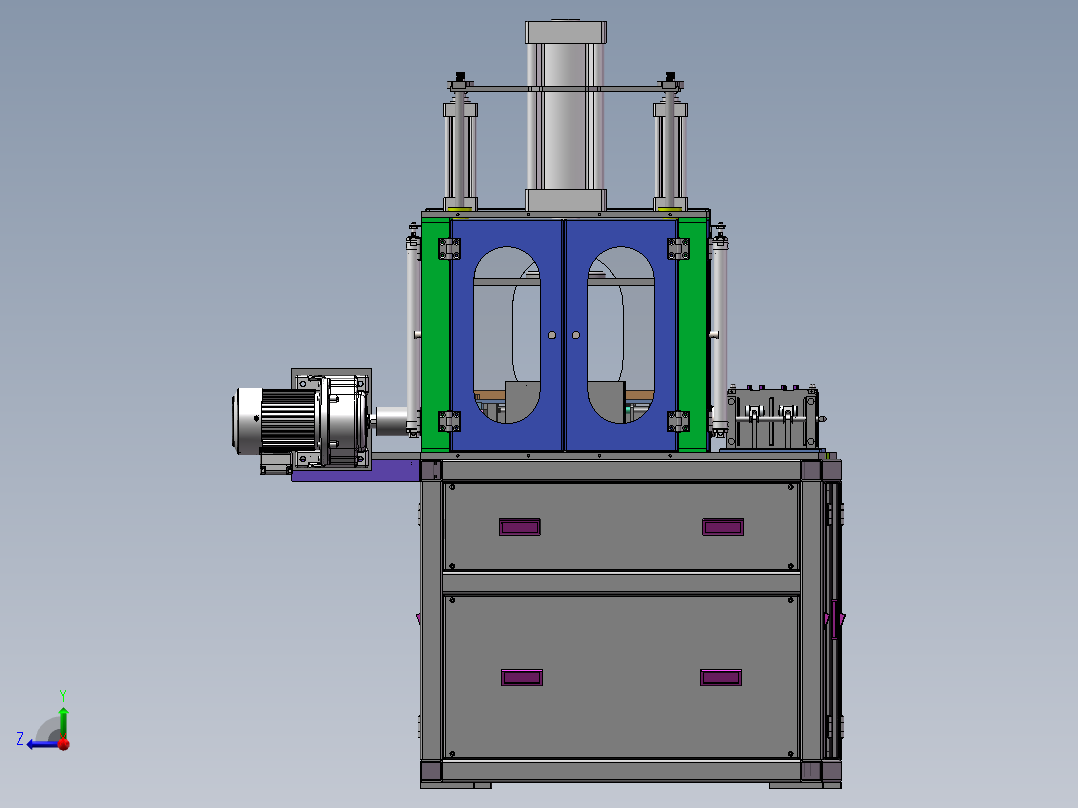
Task: Select the left green side pillar
Action: pos(436,335)
